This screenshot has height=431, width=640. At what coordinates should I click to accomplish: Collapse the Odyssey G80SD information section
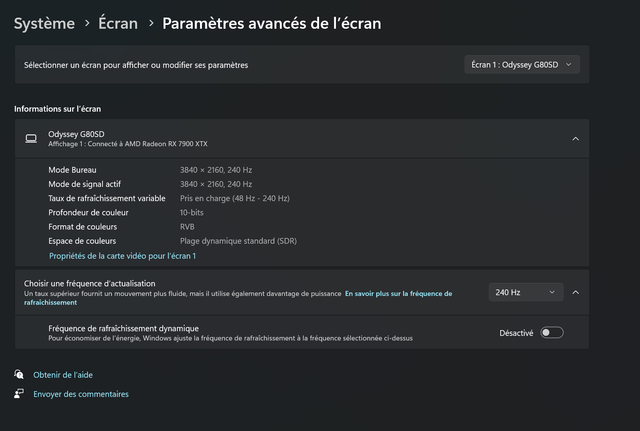576,139
